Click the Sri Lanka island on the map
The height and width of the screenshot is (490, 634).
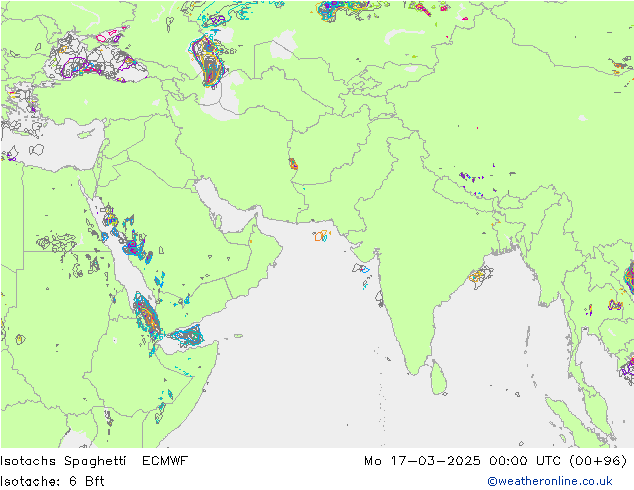click(438, 378)
